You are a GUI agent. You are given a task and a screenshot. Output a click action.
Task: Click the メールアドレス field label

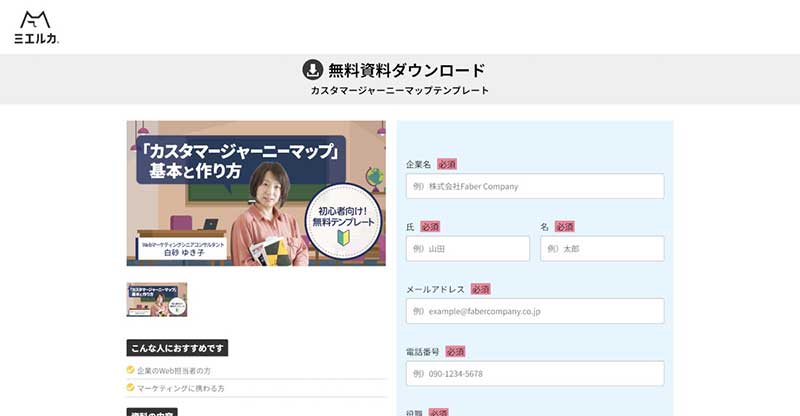click(435, 289)
